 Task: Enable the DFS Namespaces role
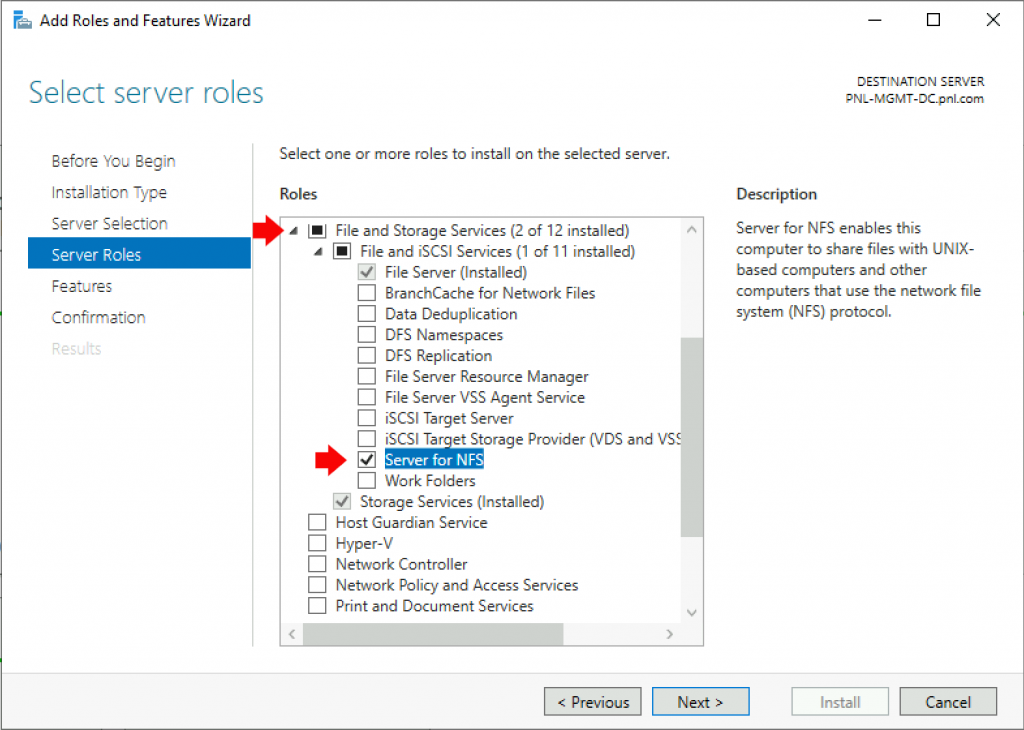[x=366, y=334]
